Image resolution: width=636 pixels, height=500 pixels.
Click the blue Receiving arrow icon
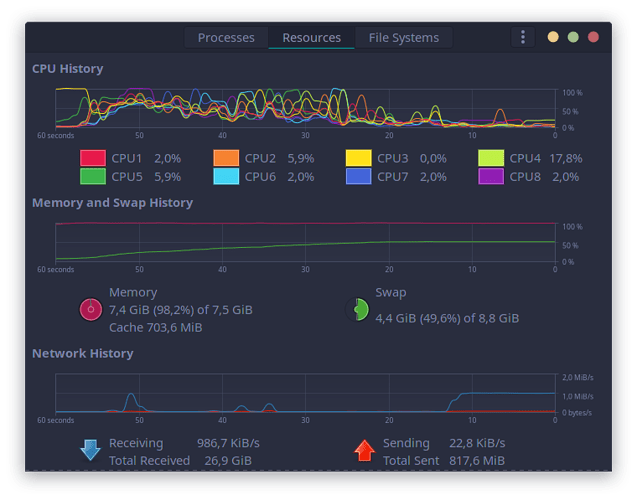click(x=90, y=450)
